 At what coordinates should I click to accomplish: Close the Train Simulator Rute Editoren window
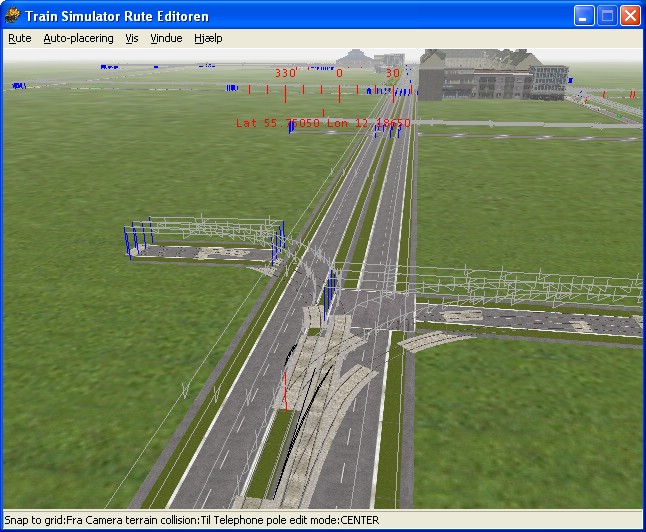[630, 16]
